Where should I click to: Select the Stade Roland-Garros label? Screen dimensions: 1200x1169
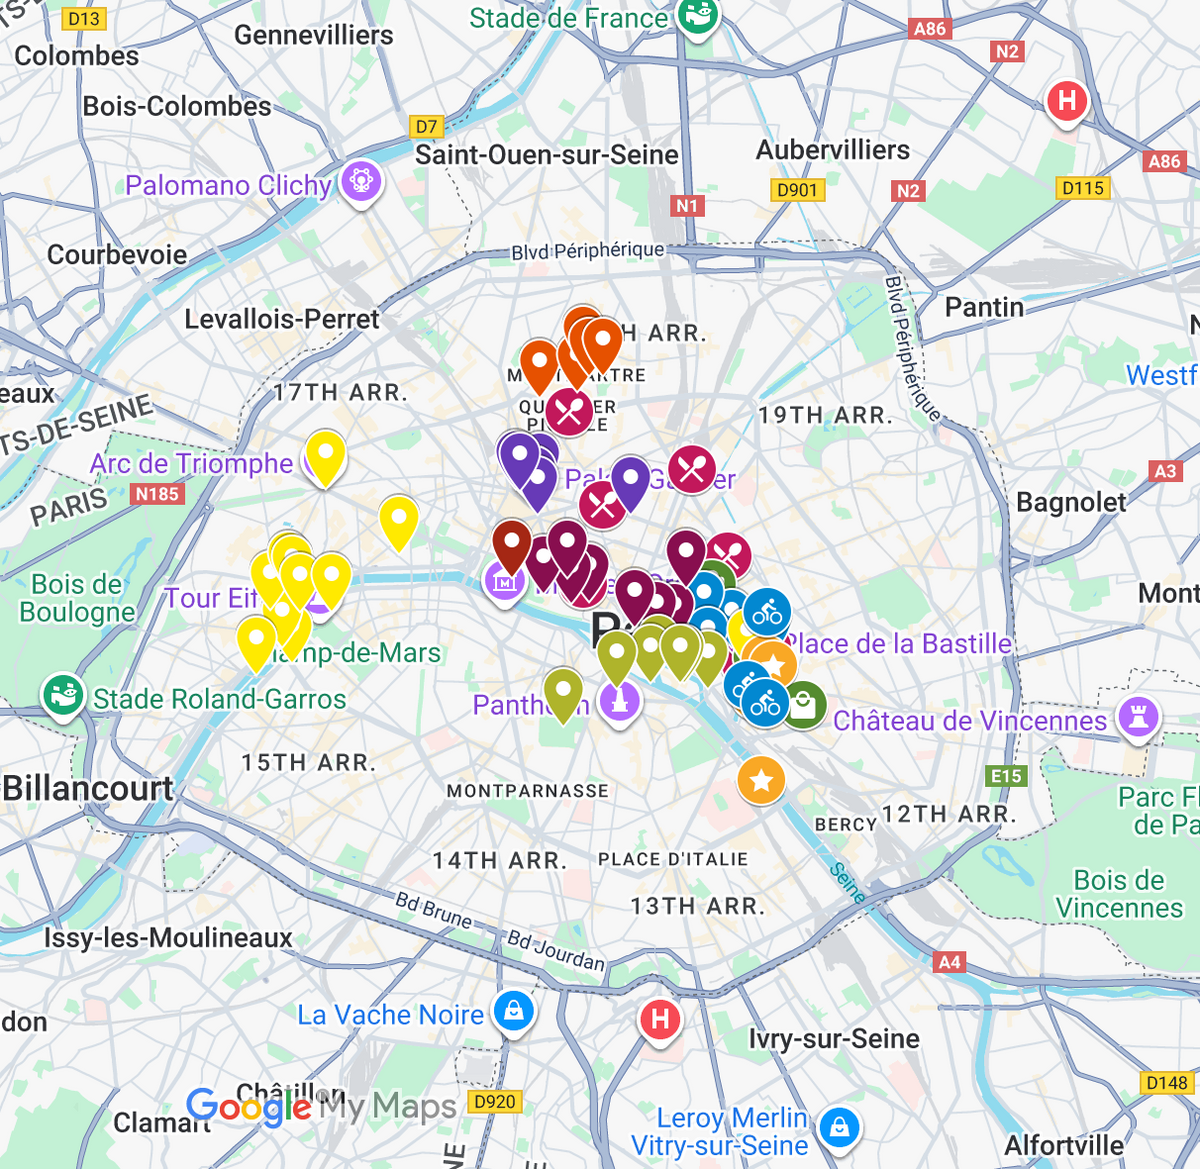point(220,699)
